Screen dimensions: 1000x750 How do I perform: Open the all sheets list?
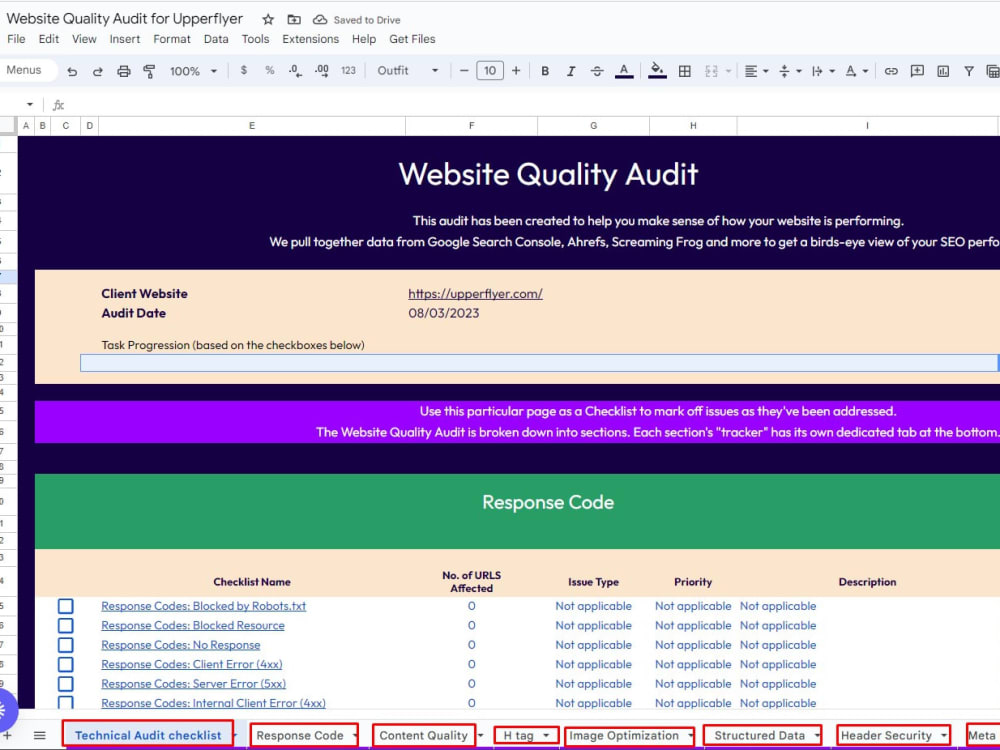tap(40, 735)
